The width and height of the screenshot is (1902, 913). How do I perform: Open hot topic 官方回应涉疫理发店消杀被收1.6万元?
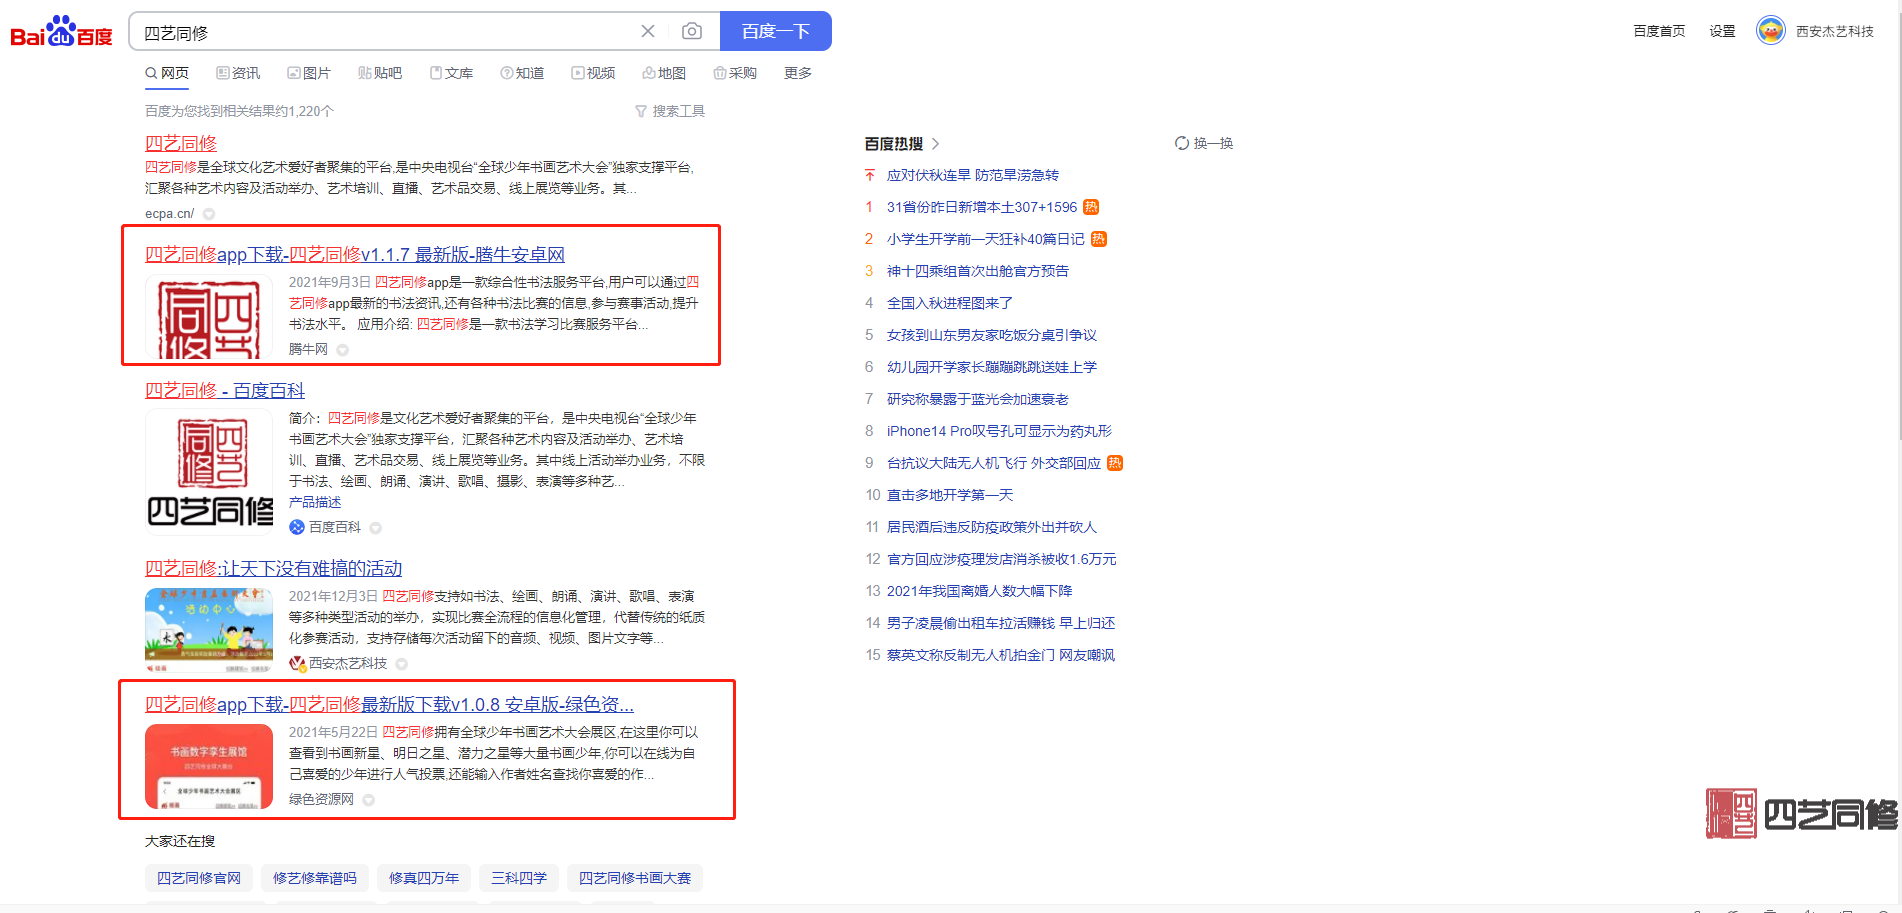tap(1002, 559)
